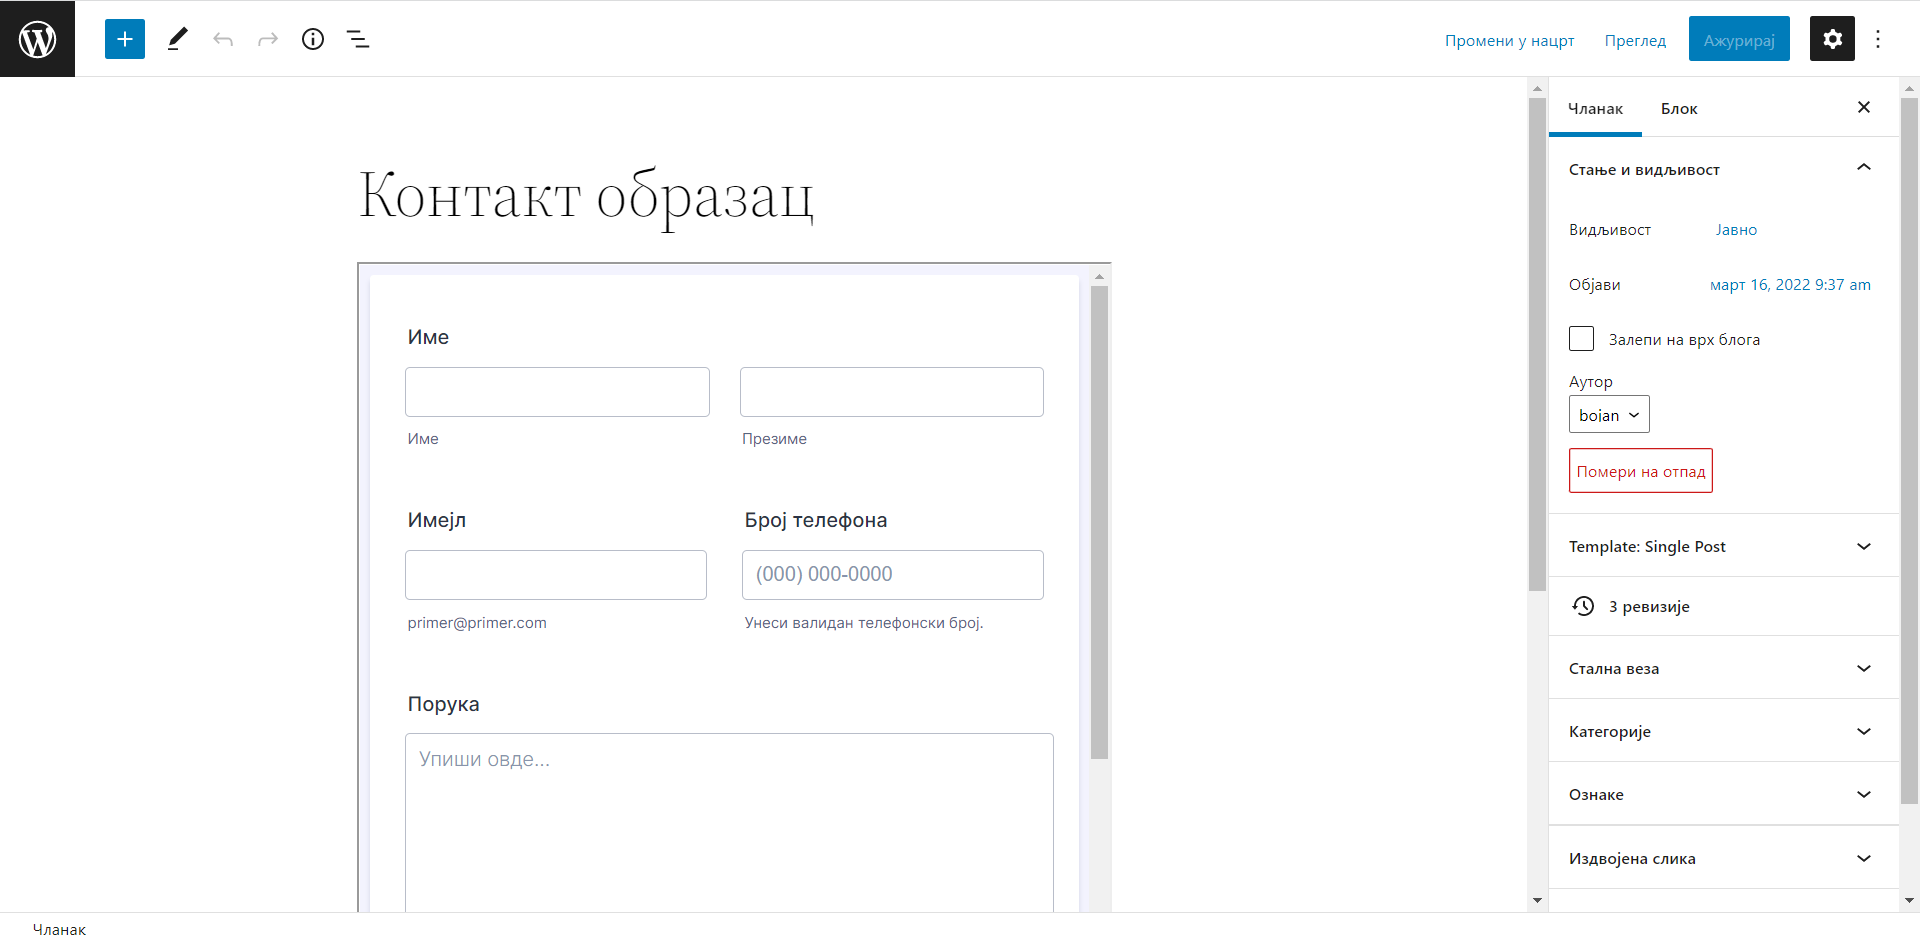
Task: Expand the 'Стална веза' section
Action: pyautogui.click(x=1724, y=668)
